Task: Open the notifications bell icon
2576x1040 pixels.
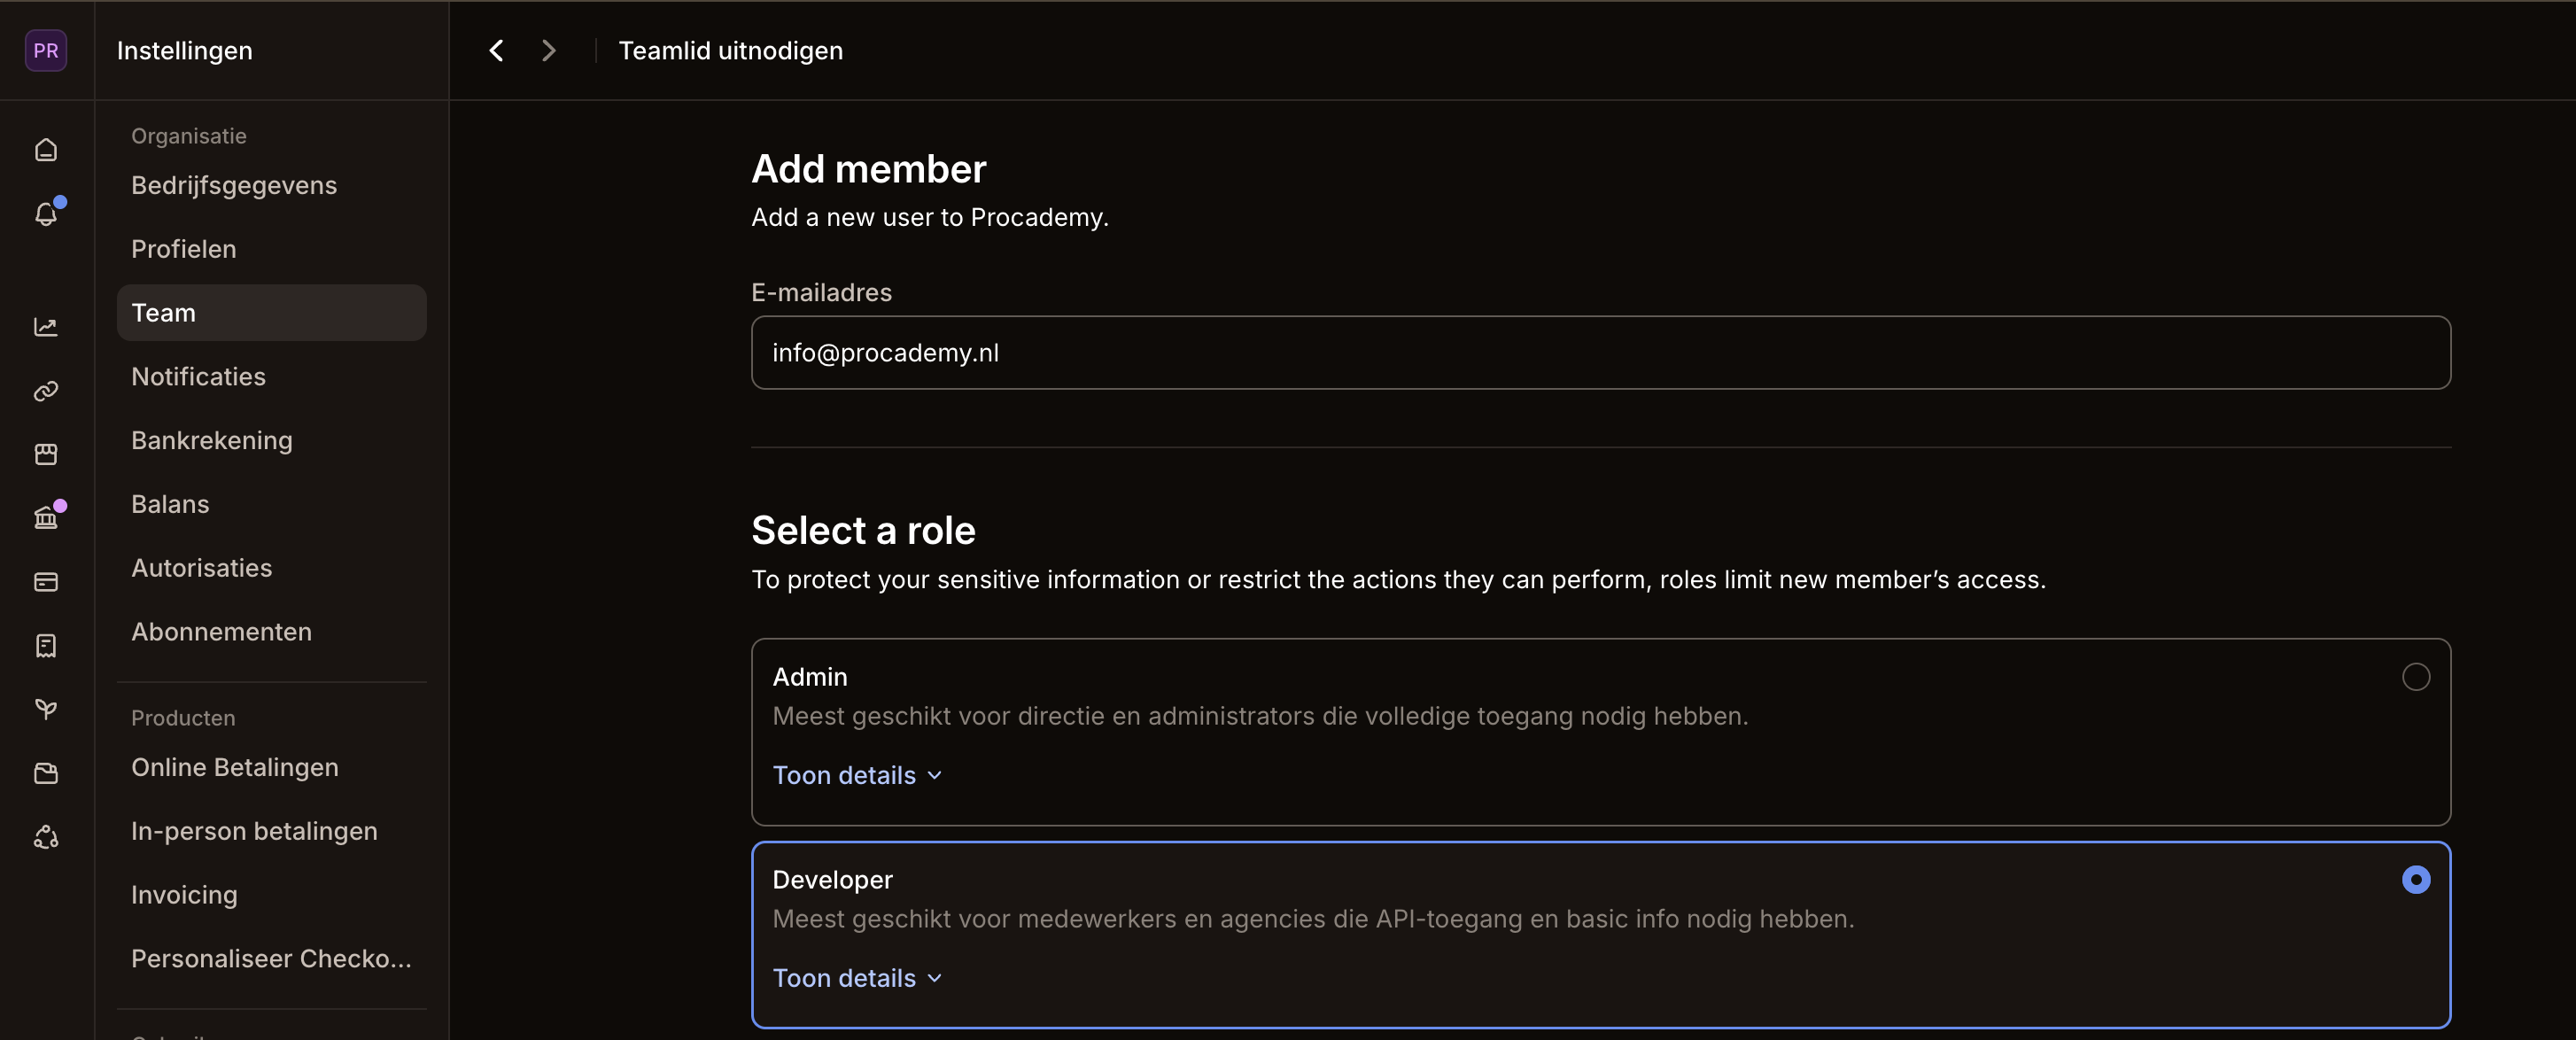Action: pos(46,214)
